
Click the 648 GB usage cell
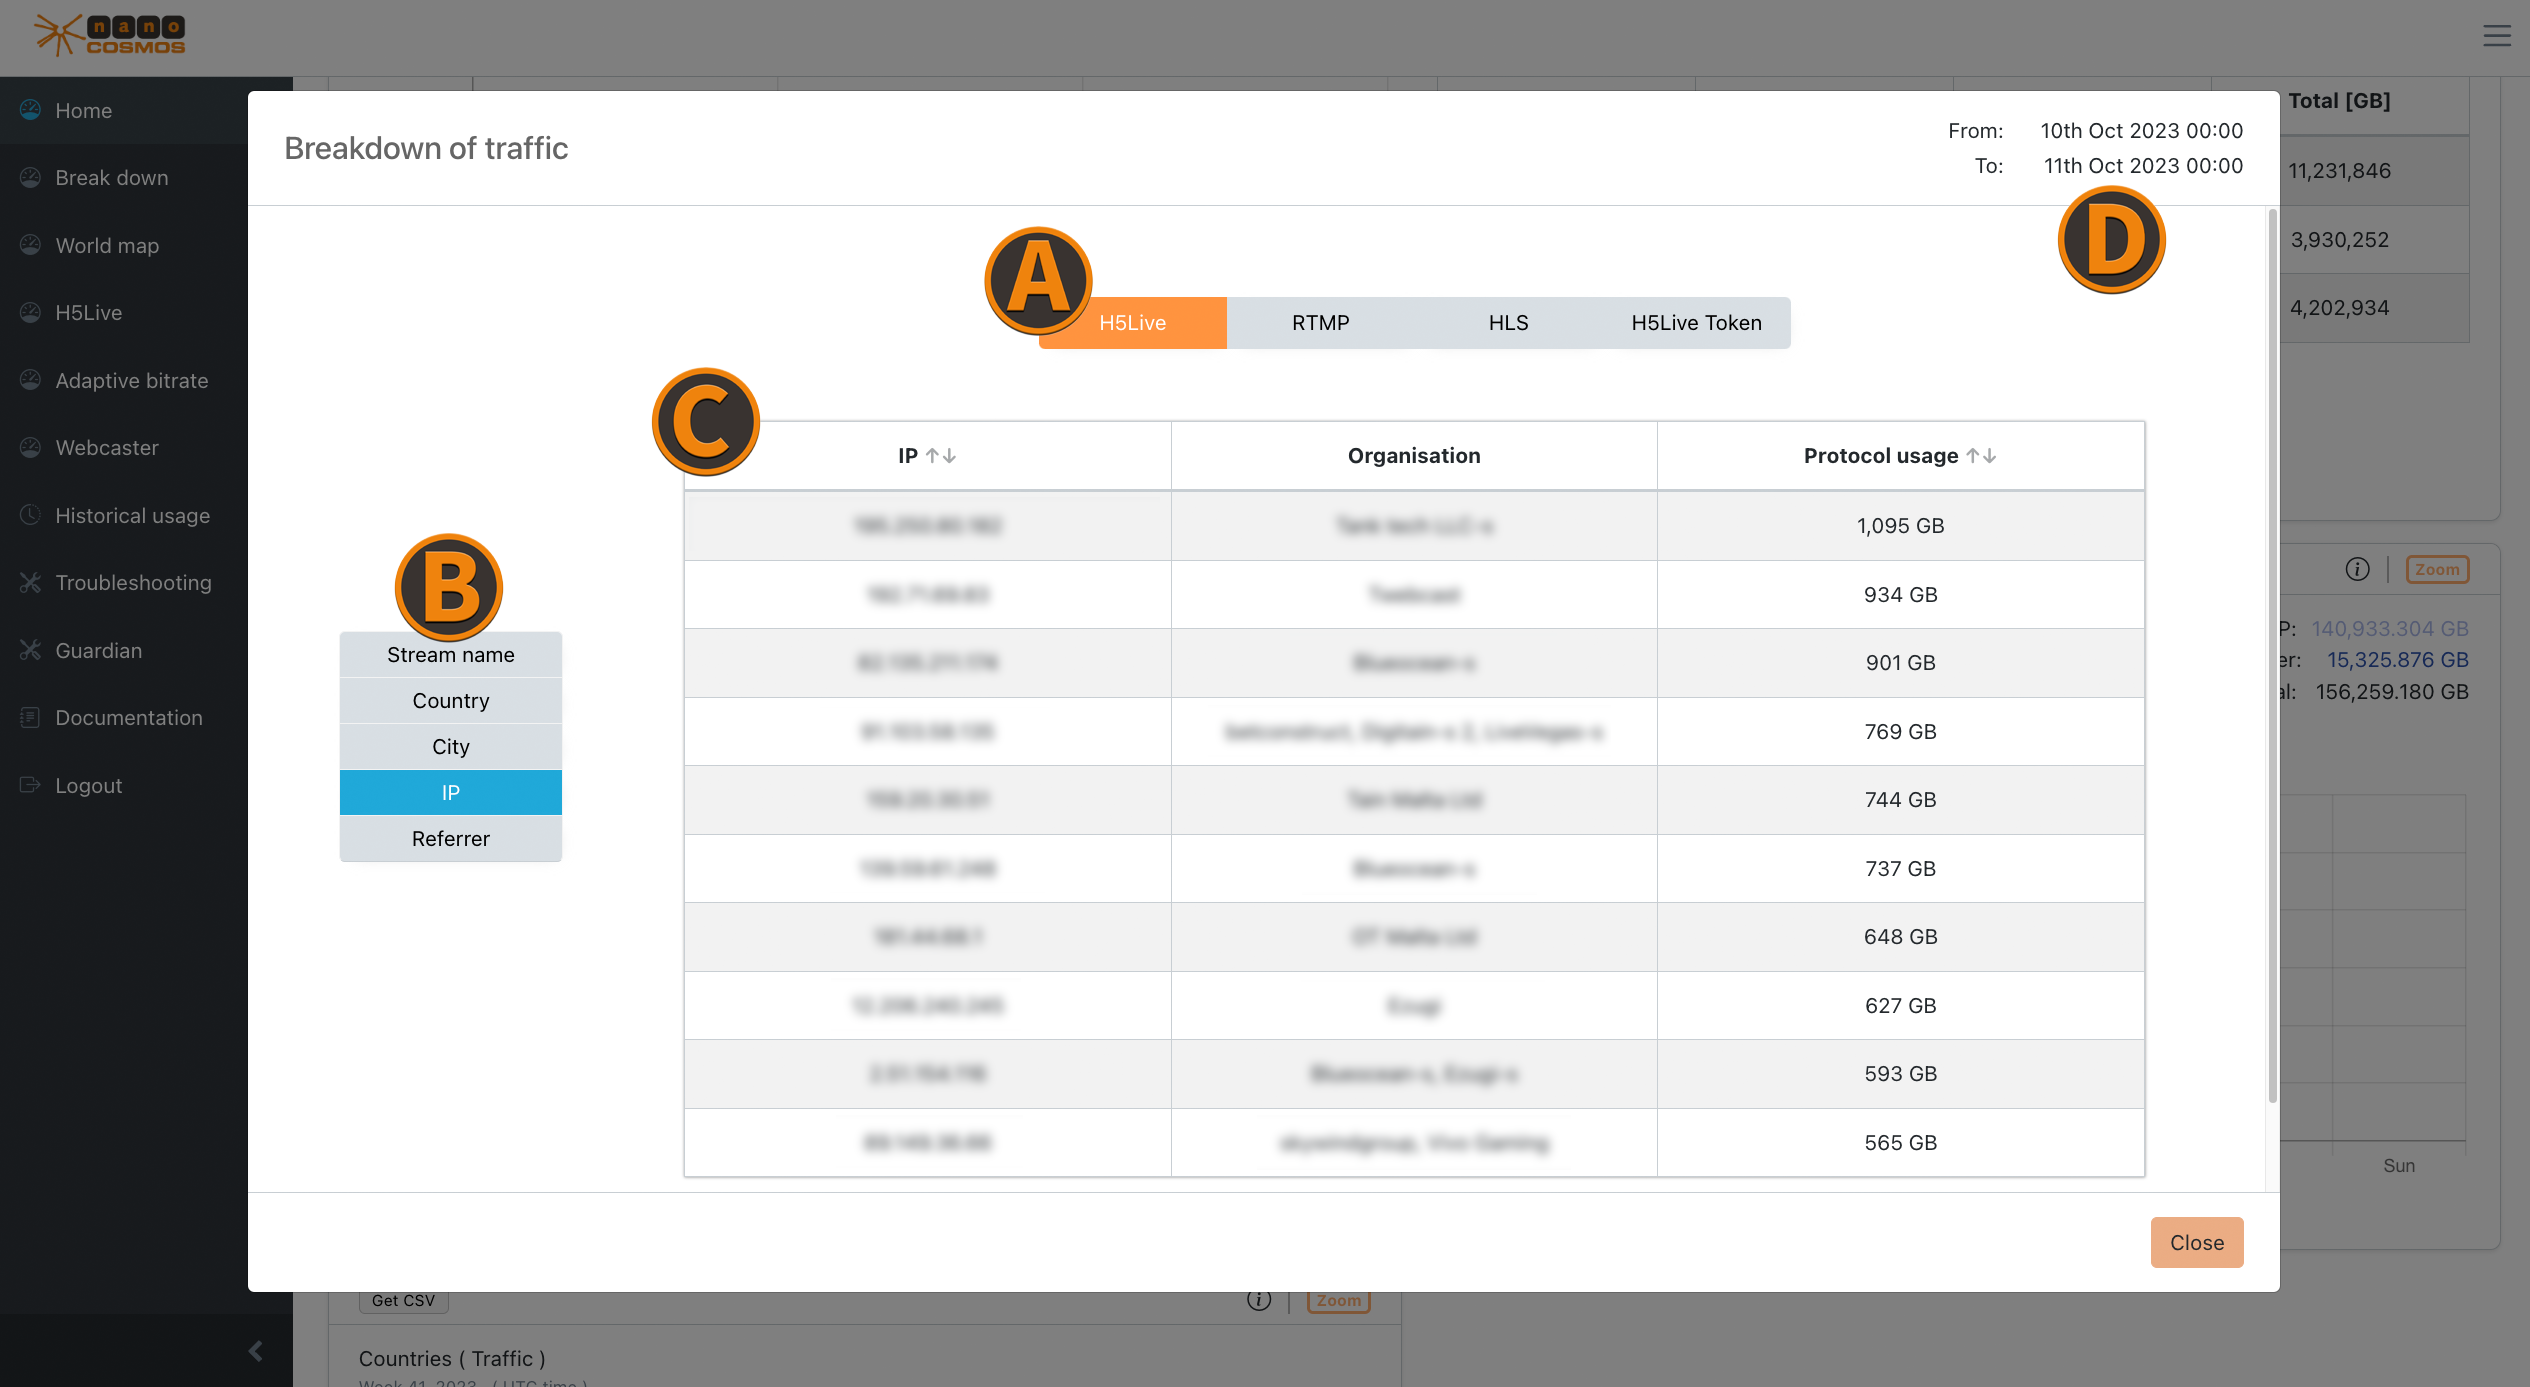(1900, 936)
